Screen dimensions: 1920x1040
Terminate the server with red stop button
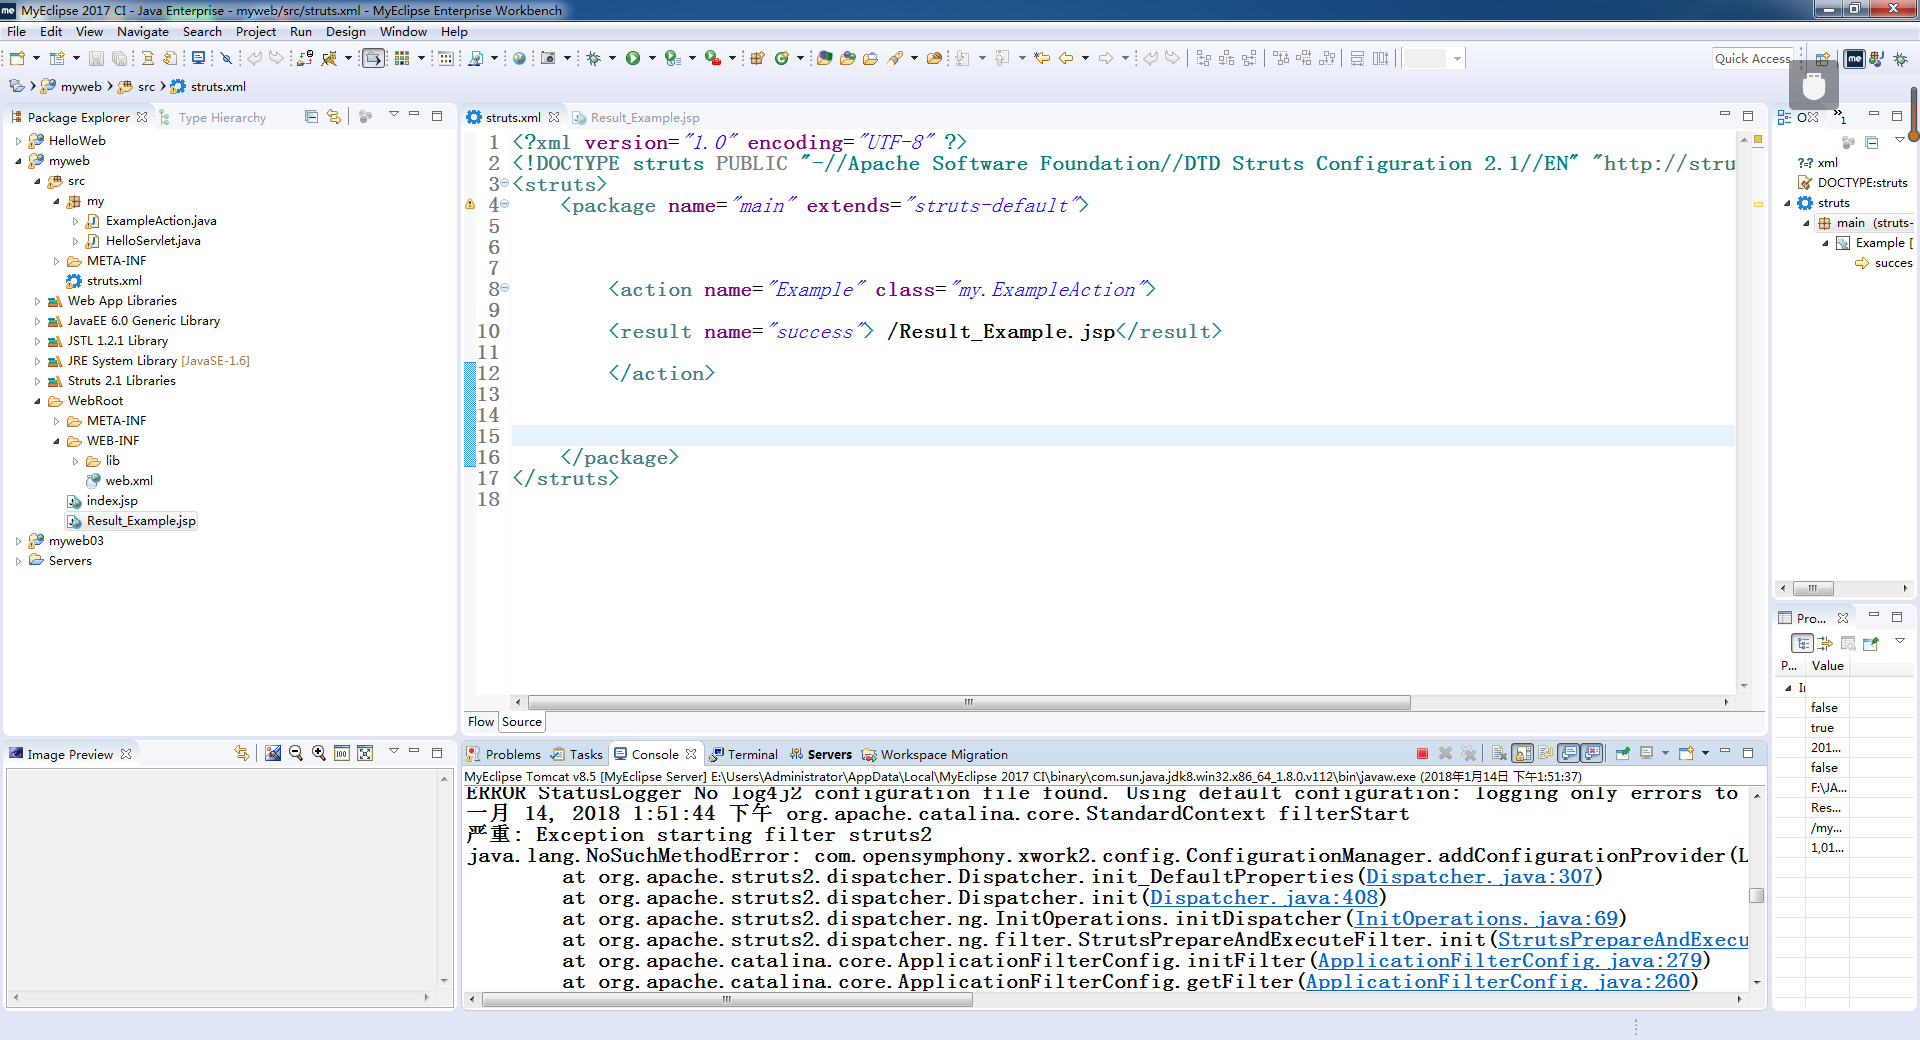coord(1422,754)
